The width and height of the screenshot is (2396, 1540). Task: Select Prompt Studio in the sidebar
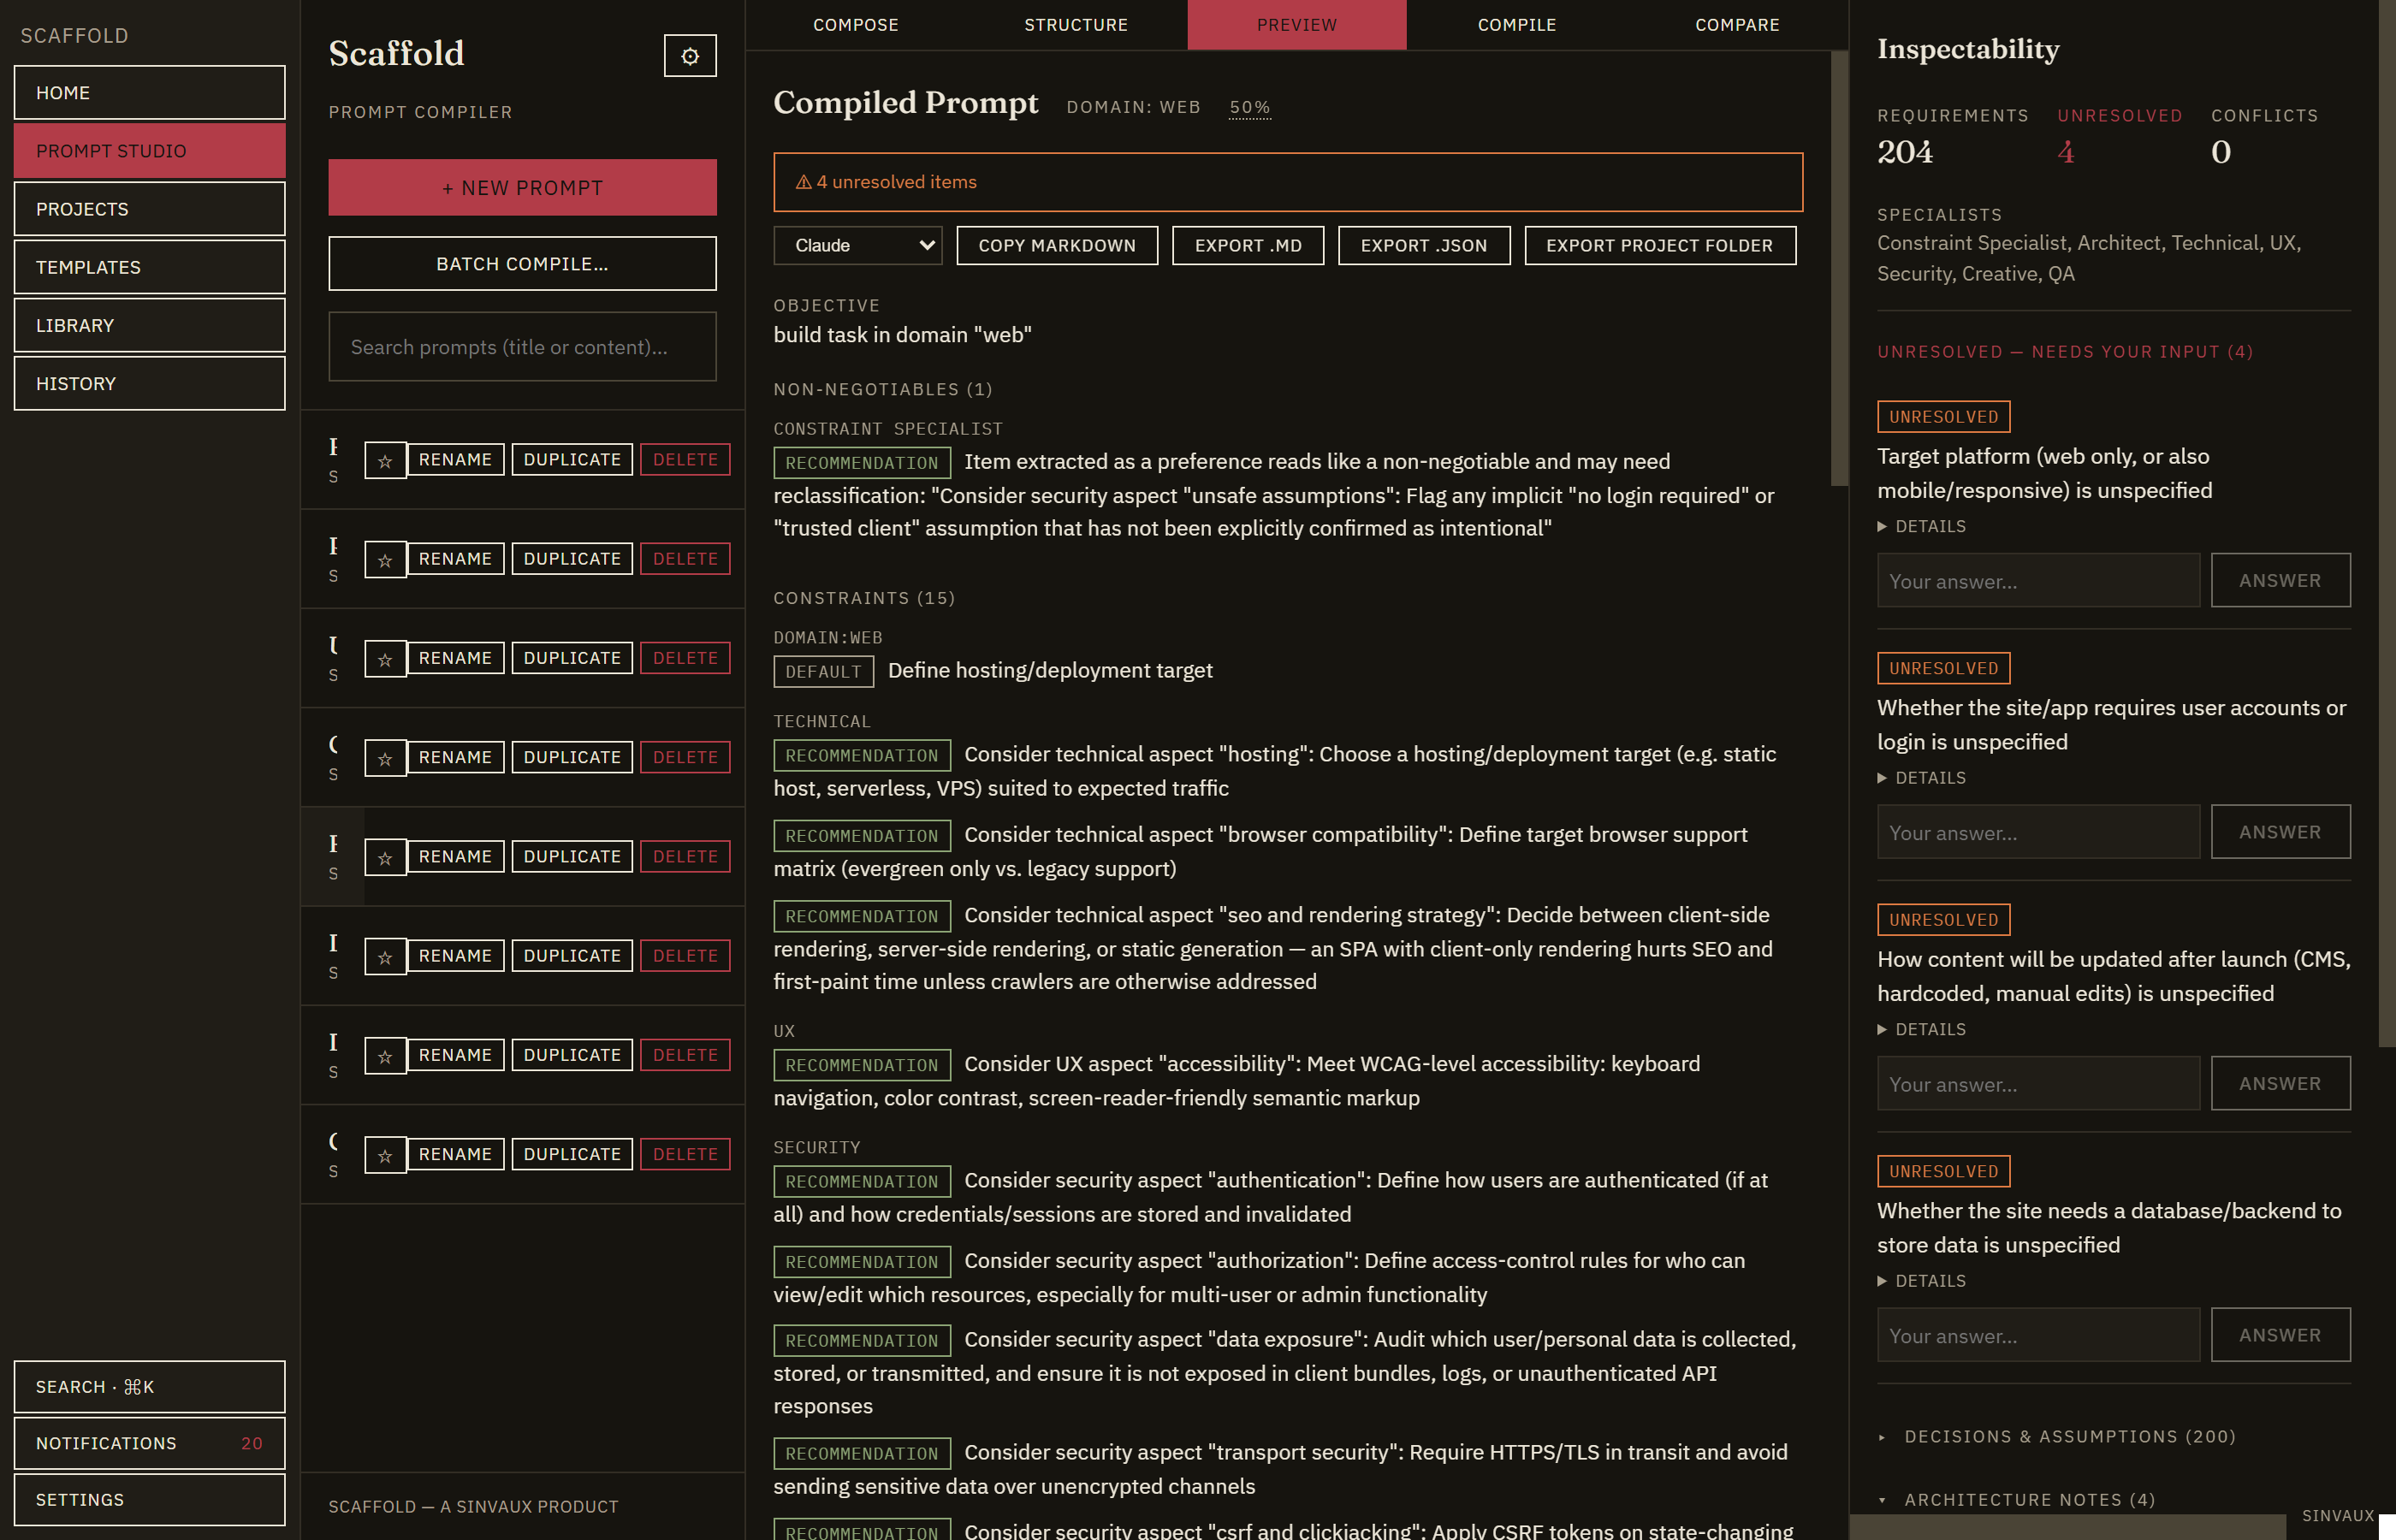coord(149,151)
